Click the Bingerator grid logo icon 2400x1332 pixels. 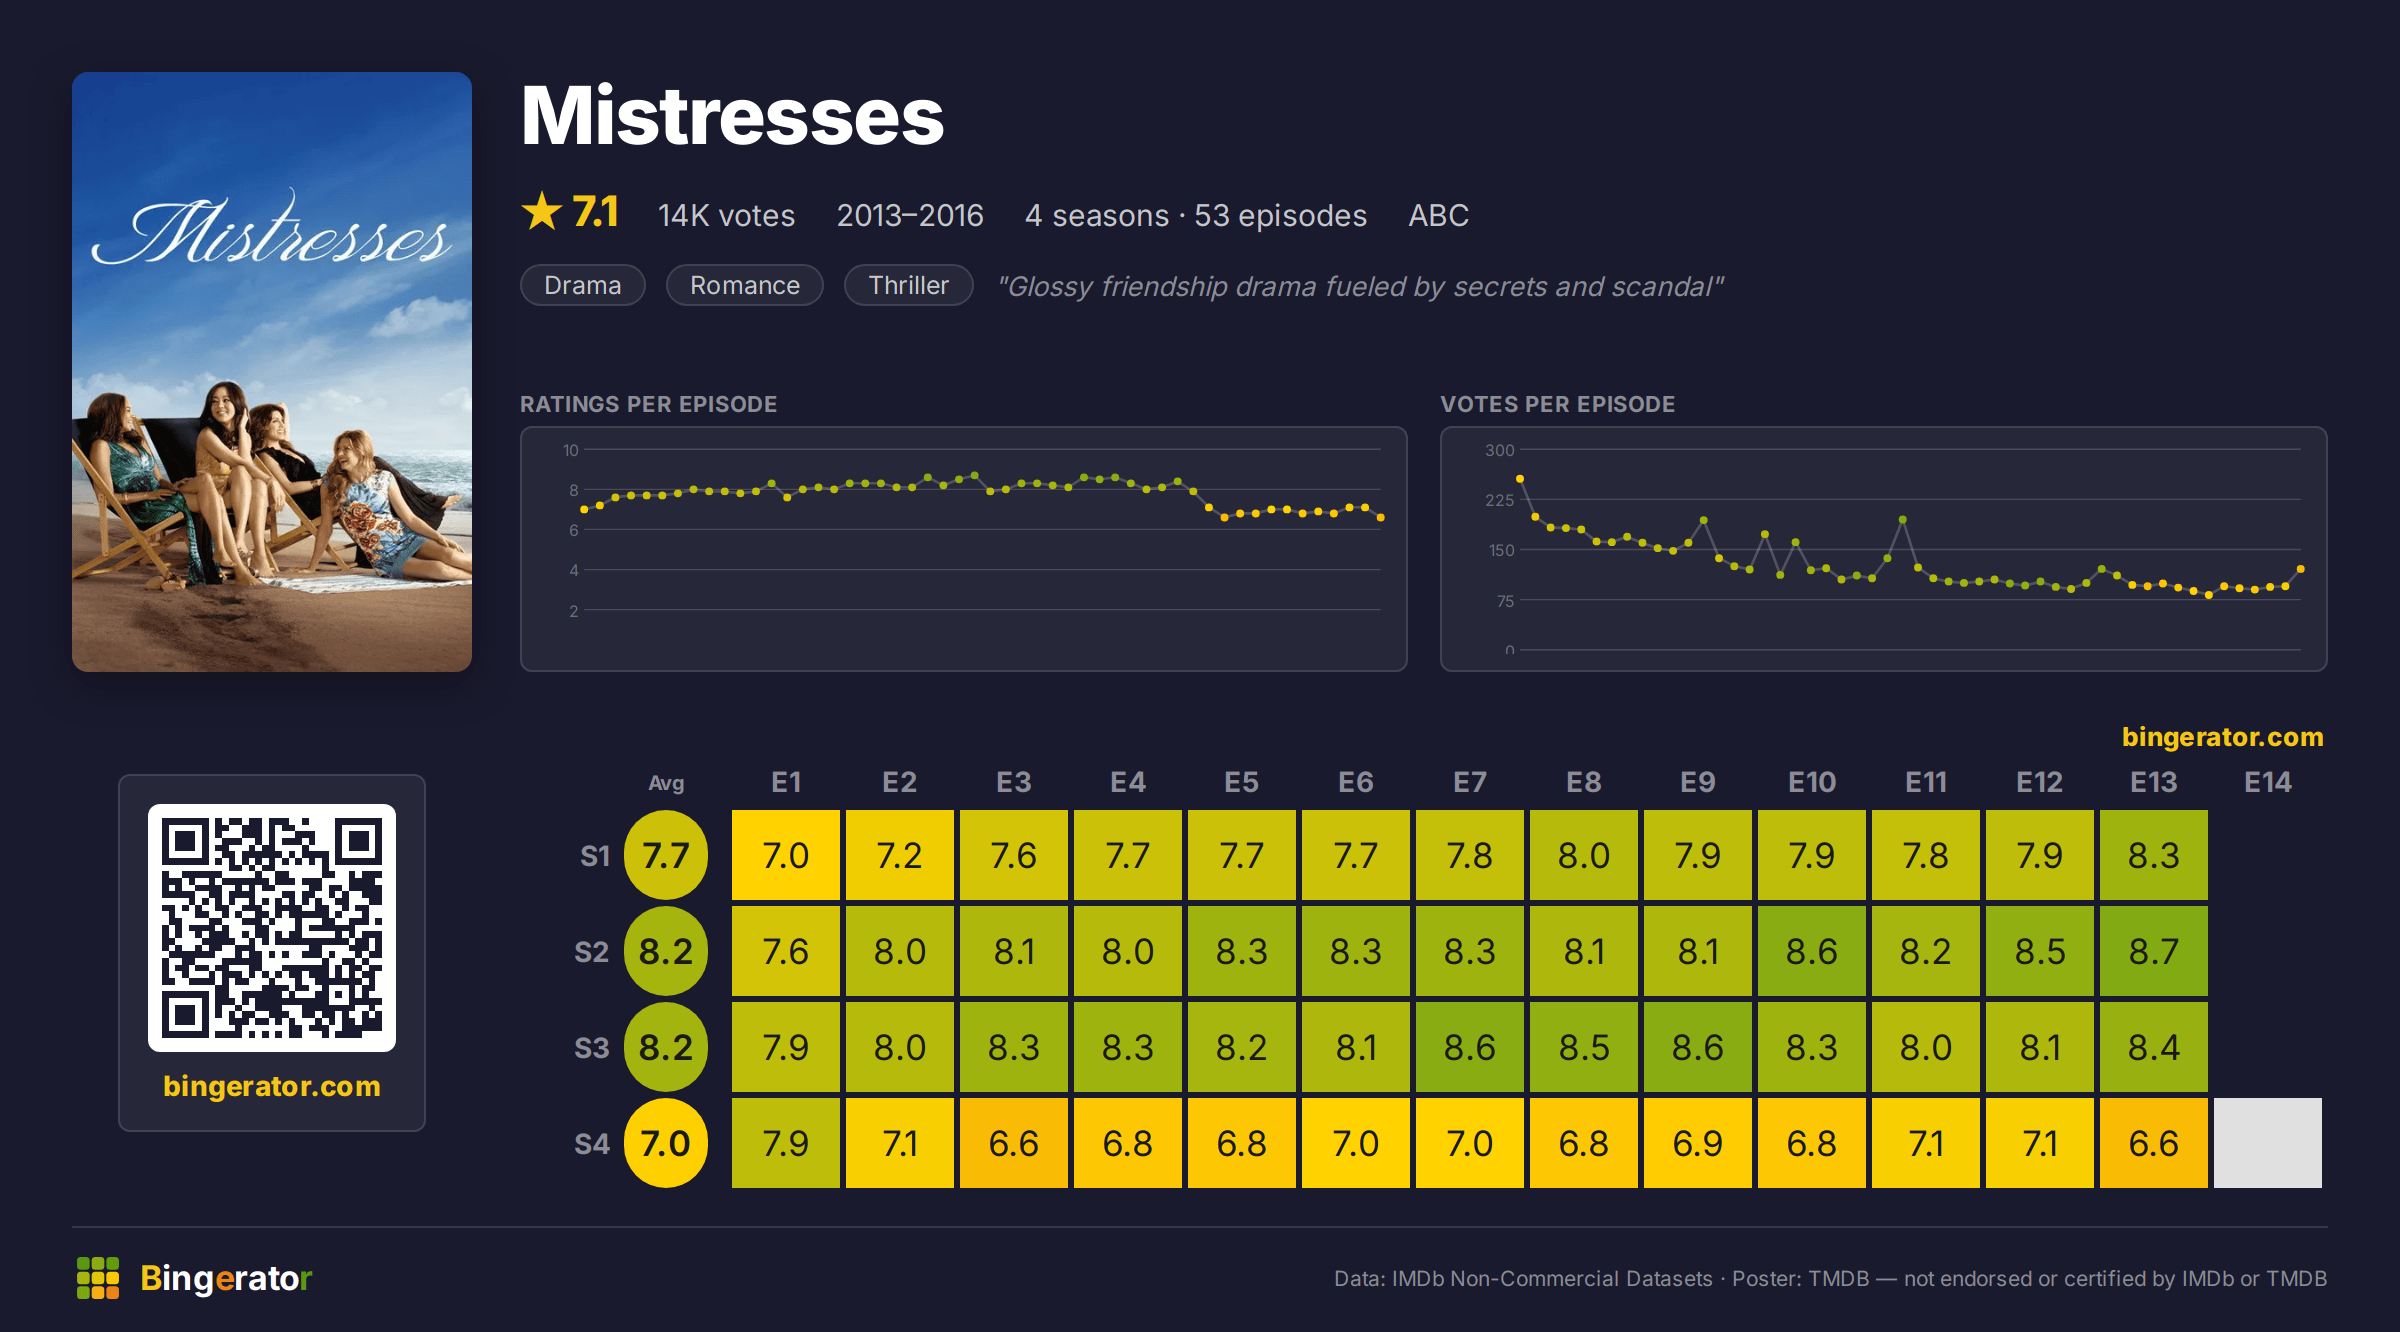(x=98, y=1278)
